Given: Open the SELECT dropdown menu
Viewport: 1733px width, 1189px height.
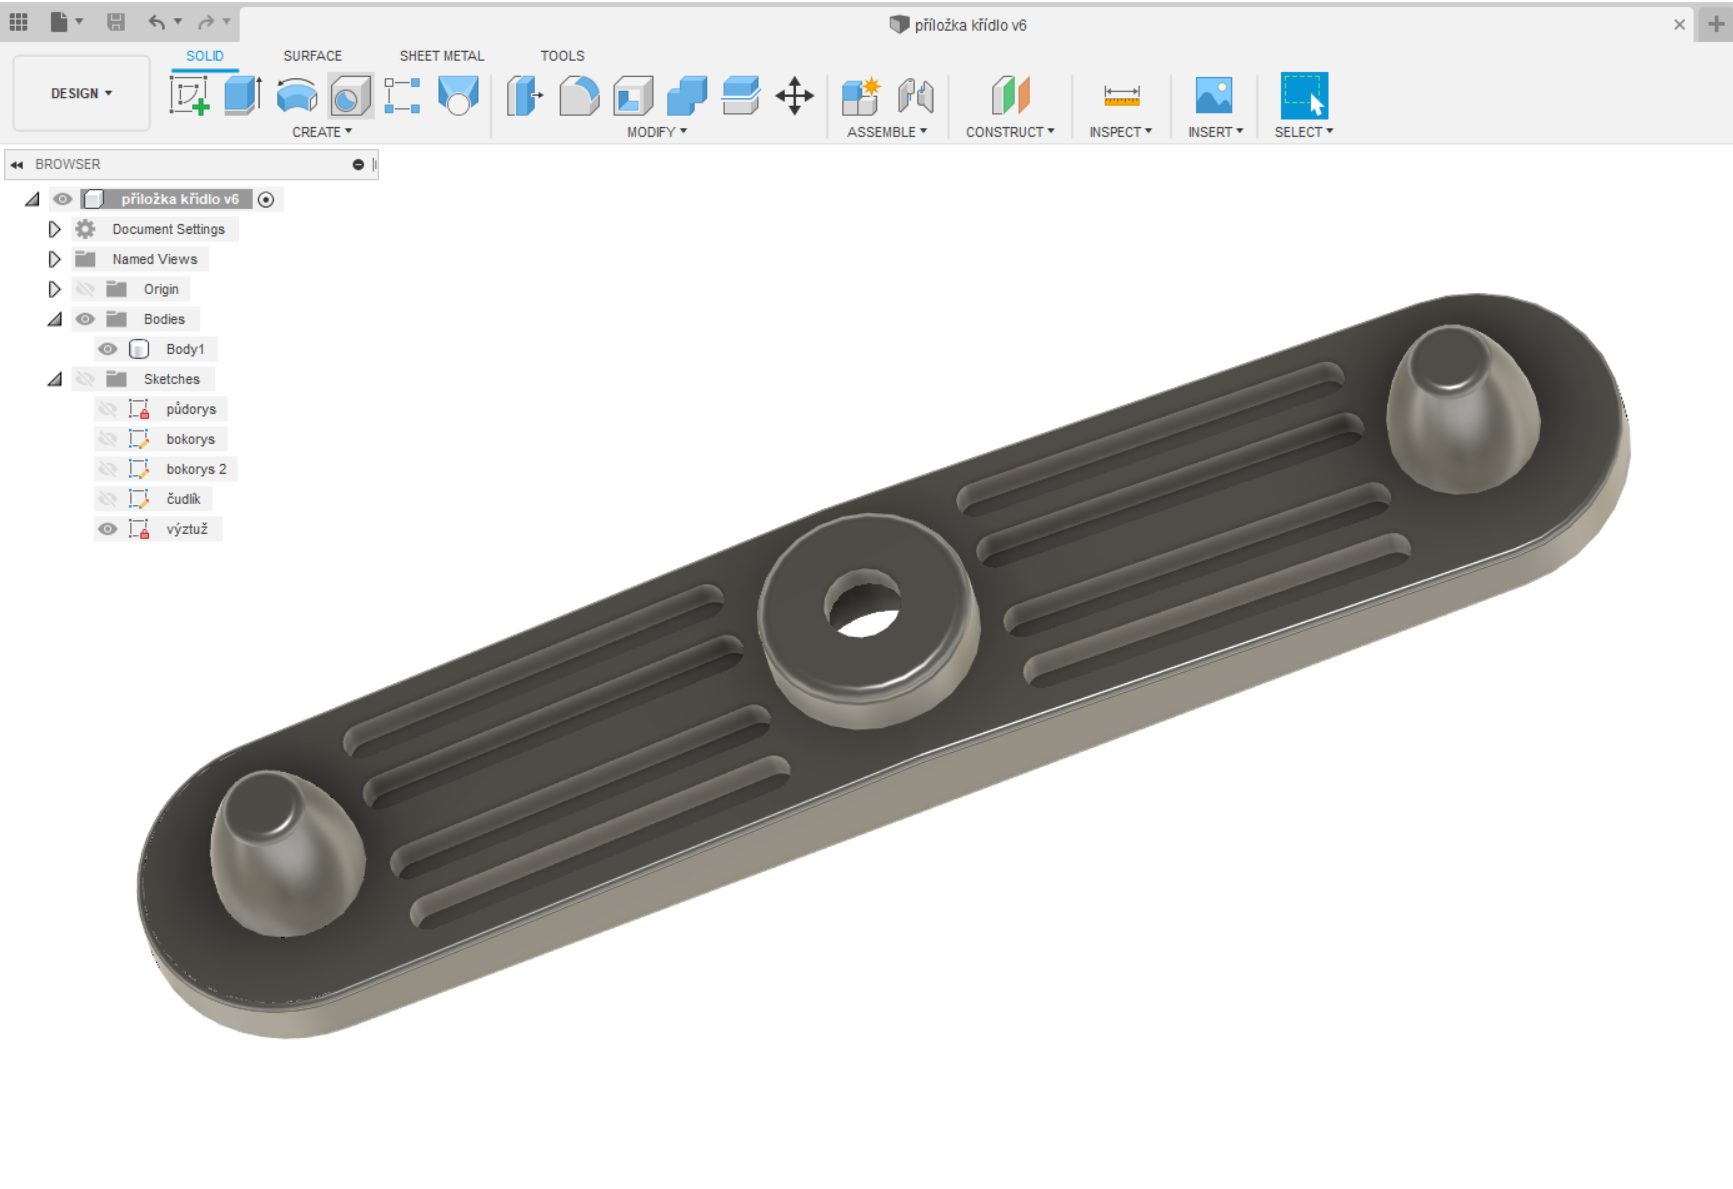Looking at the screenshot, I should 1304,132.
